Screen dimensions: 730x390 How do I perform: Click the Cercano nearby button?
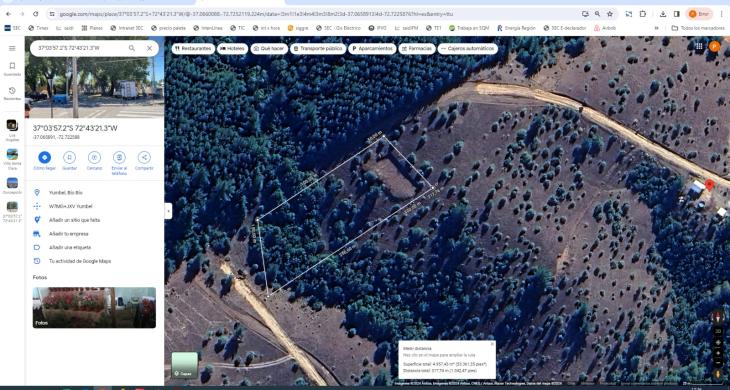(x=94, y=160)
